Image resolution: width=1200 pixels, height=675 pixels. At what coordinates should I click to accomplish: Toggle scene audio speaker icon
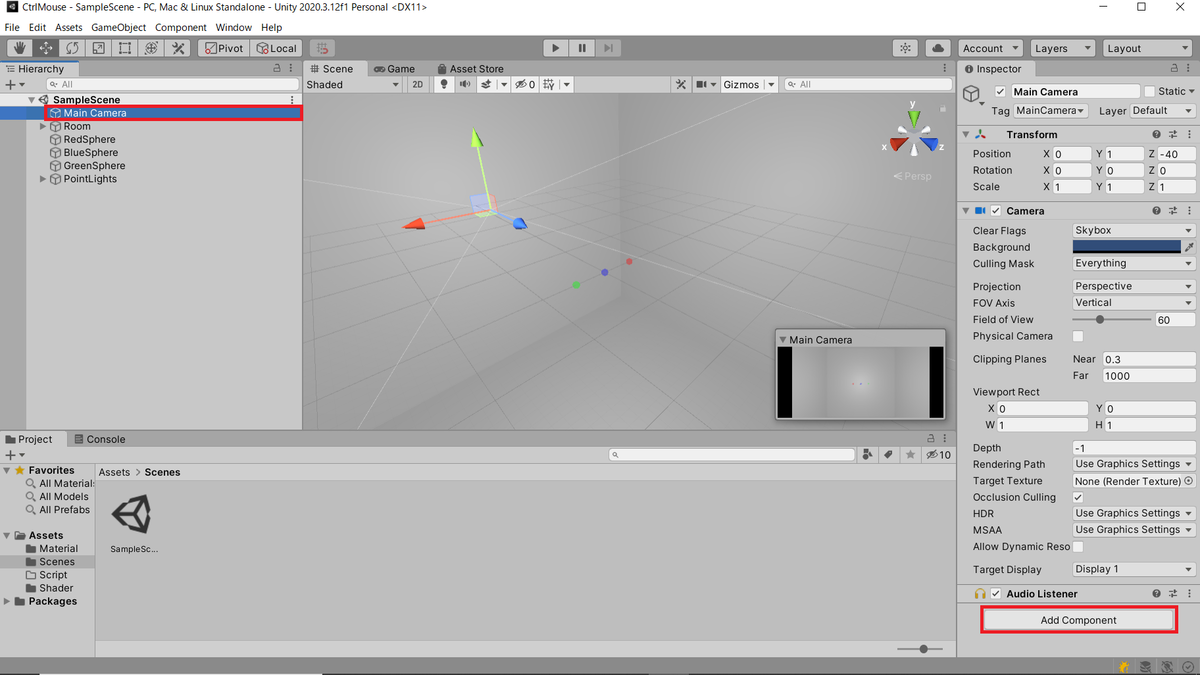[465, 85]
